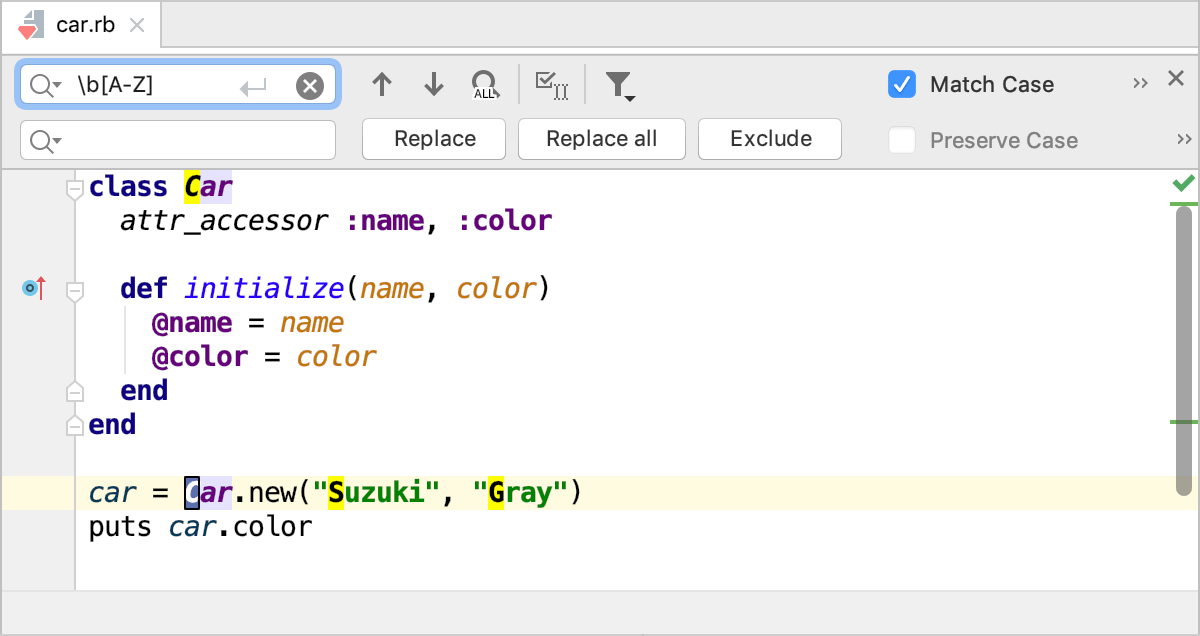The image size is (1200, 636).
Task: Toggle the search-in-selection icon
Action: click(551, 84)
